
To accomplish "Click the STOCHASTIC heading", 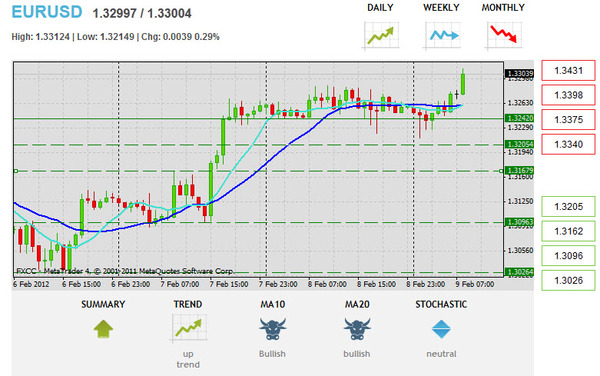I will tap(441, 304).
